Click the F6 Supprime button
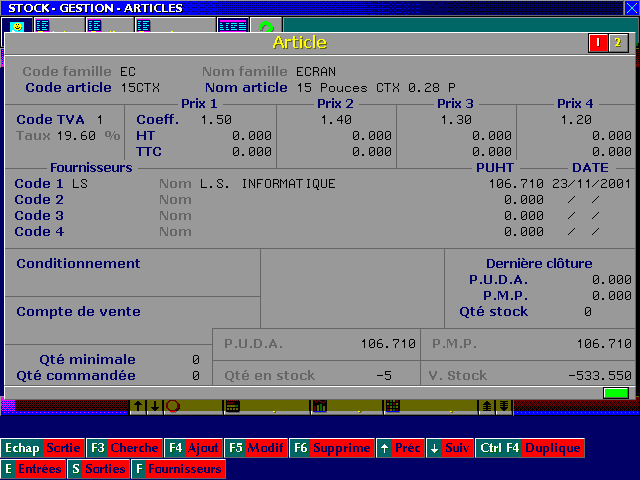 (x=332, y=448)
